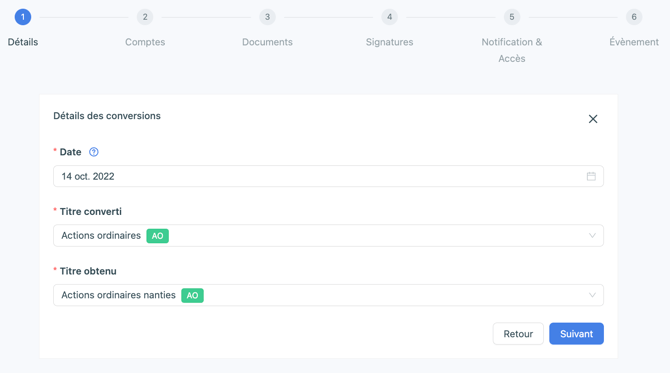Image resolution: width=670 pixels, height=373 pixels.
Task: Select the Notification & Accès step label
Action: pyautogui.click(x=511, y=50)
